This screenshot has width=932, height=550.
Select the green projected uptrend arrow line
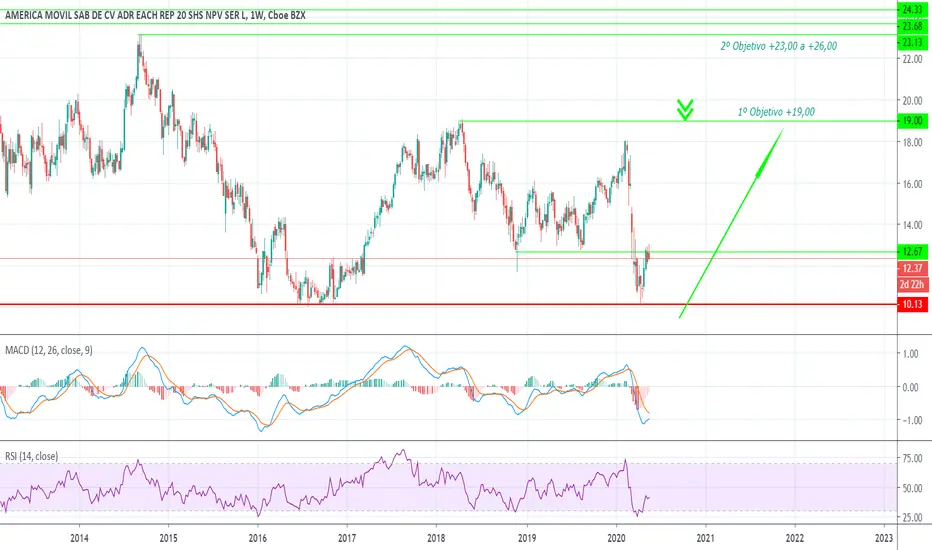(731, 223)
